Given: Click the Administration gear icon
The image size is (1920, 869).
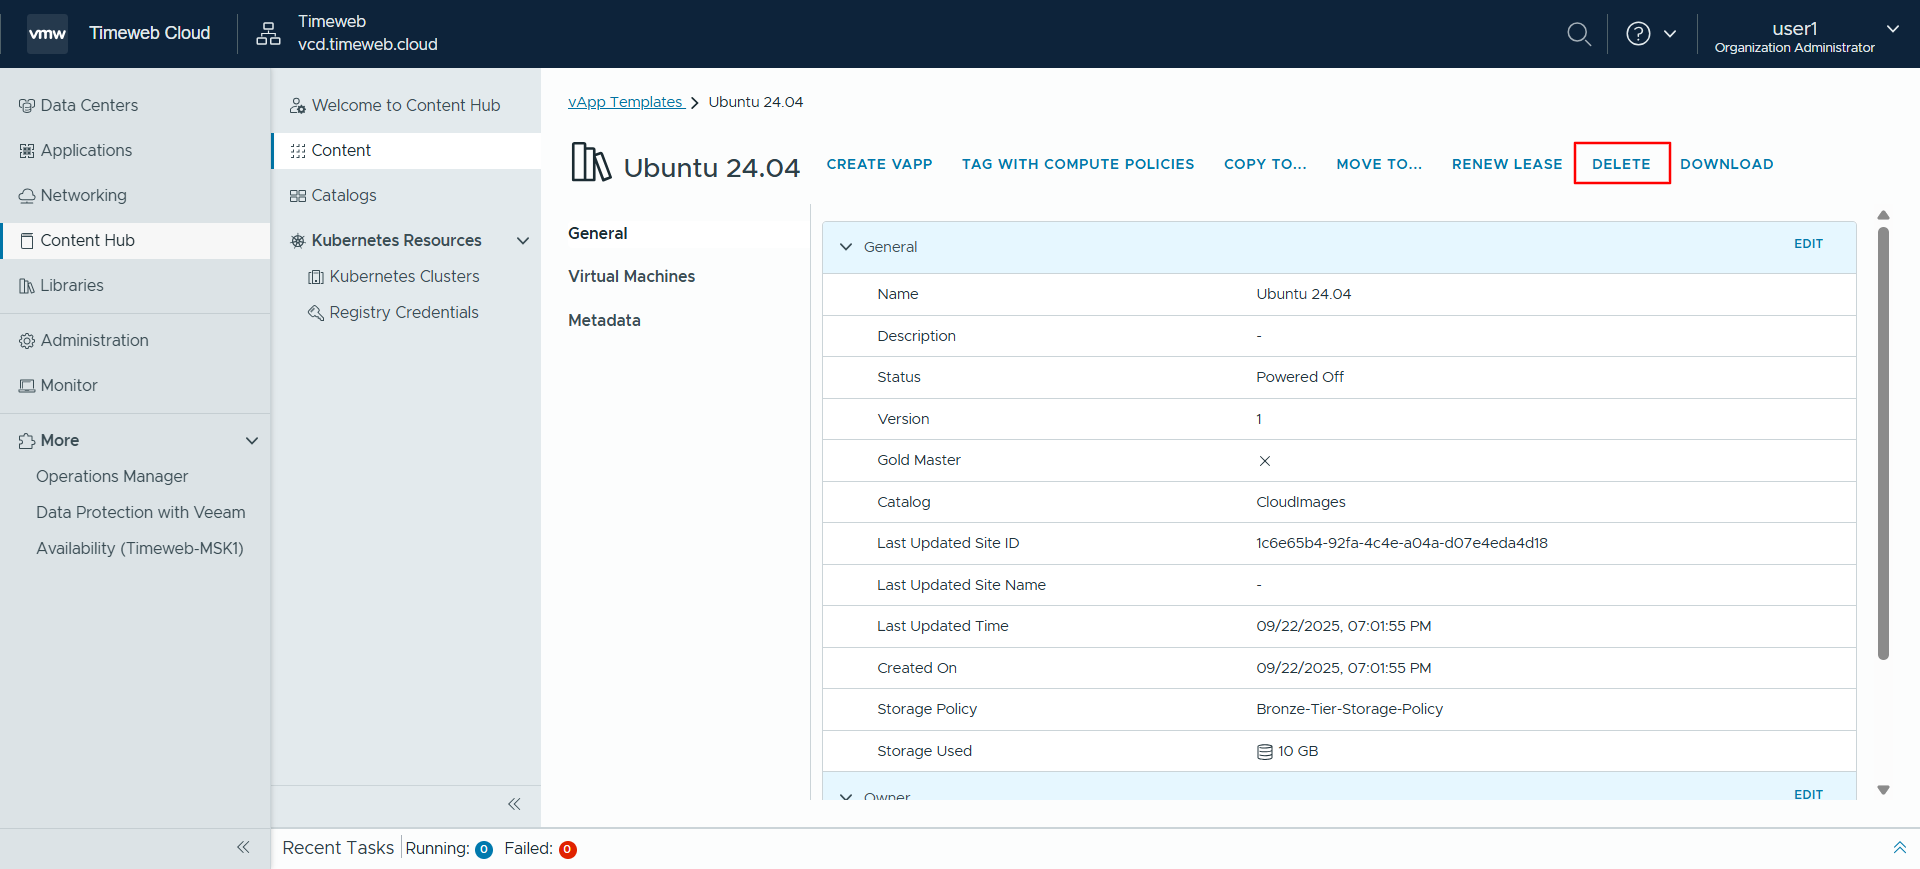Looking at the screenshot, I should click(x=27, y=341).
